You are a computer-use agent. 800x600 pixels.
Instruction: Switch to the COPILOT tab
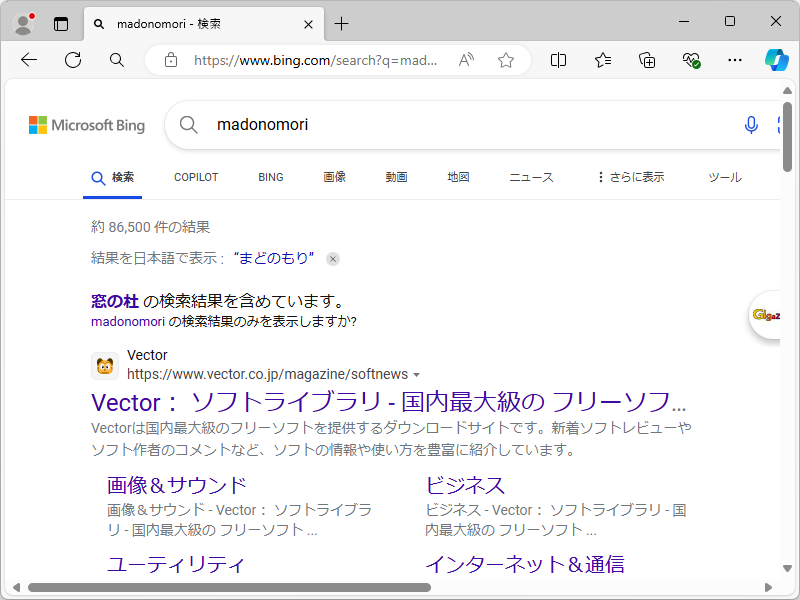click(196, 177)
